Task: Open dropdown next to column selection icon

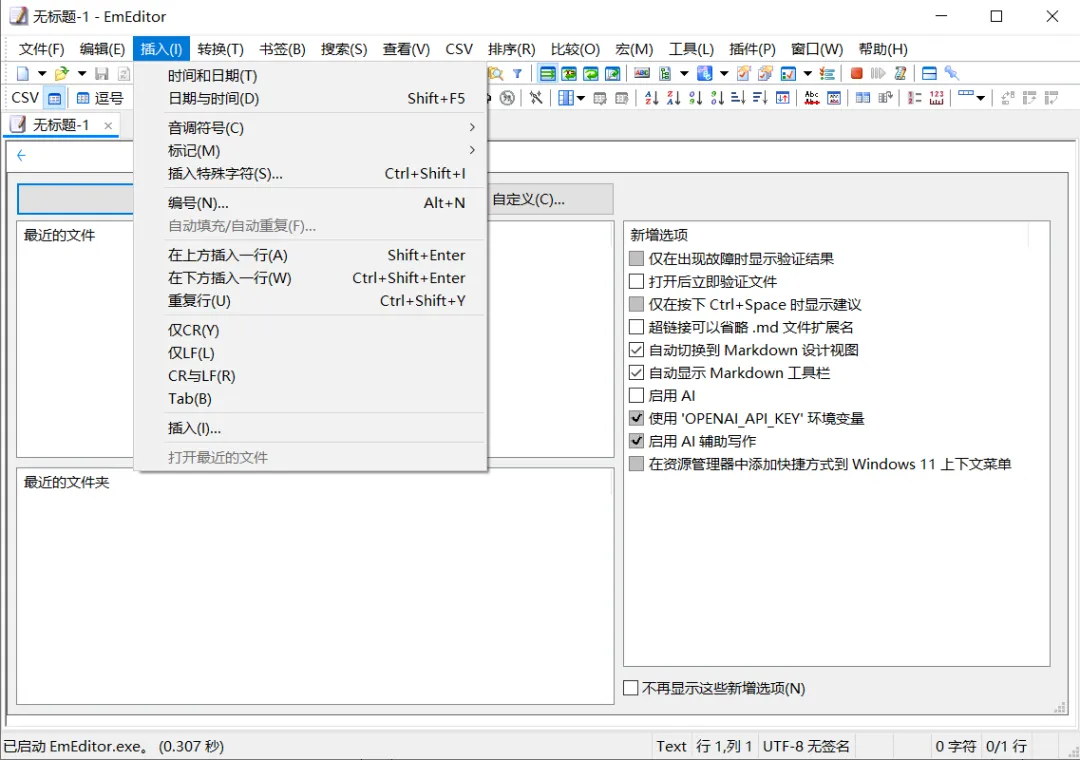Action: (x=581, y=99)
